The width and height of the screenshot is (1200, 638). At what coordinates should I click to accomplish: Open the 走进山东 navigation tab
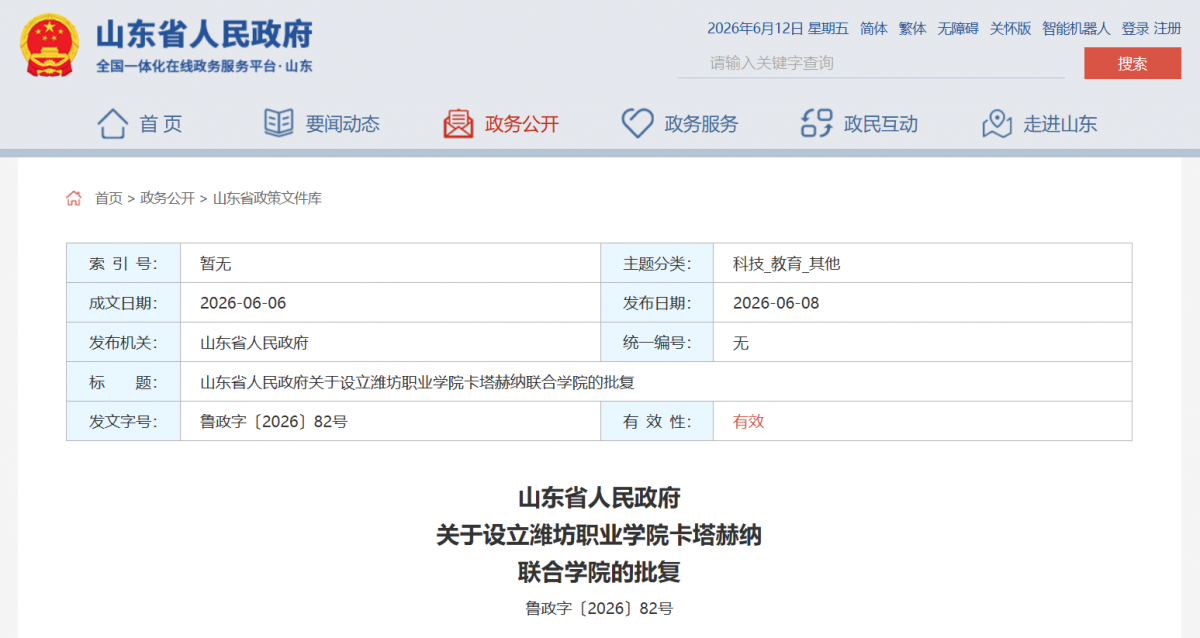pyautogui.click(x=1060, y=124)
